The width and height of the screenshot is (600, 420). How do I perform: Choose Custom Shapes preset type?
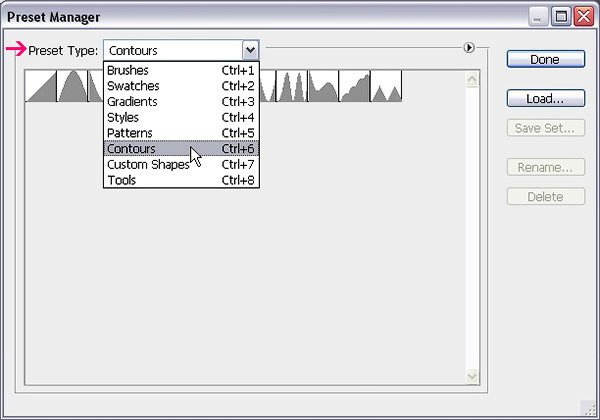(181, 164)
